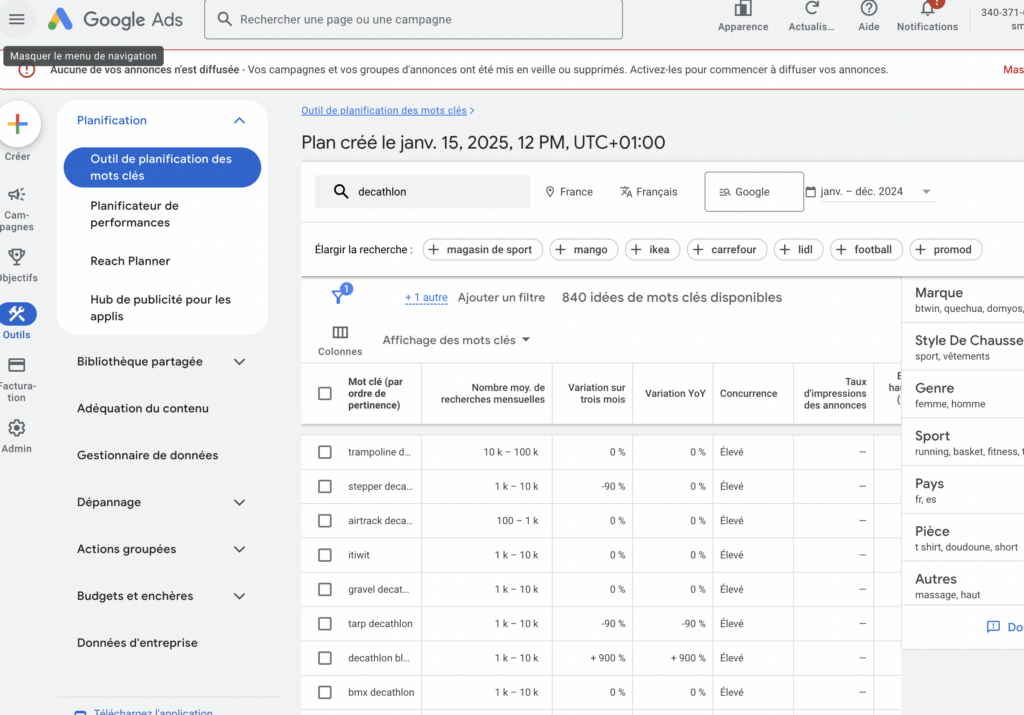Expand the Dépannage section
Viewport: 1024px width, 715px height.
click(x=239, y=502)
